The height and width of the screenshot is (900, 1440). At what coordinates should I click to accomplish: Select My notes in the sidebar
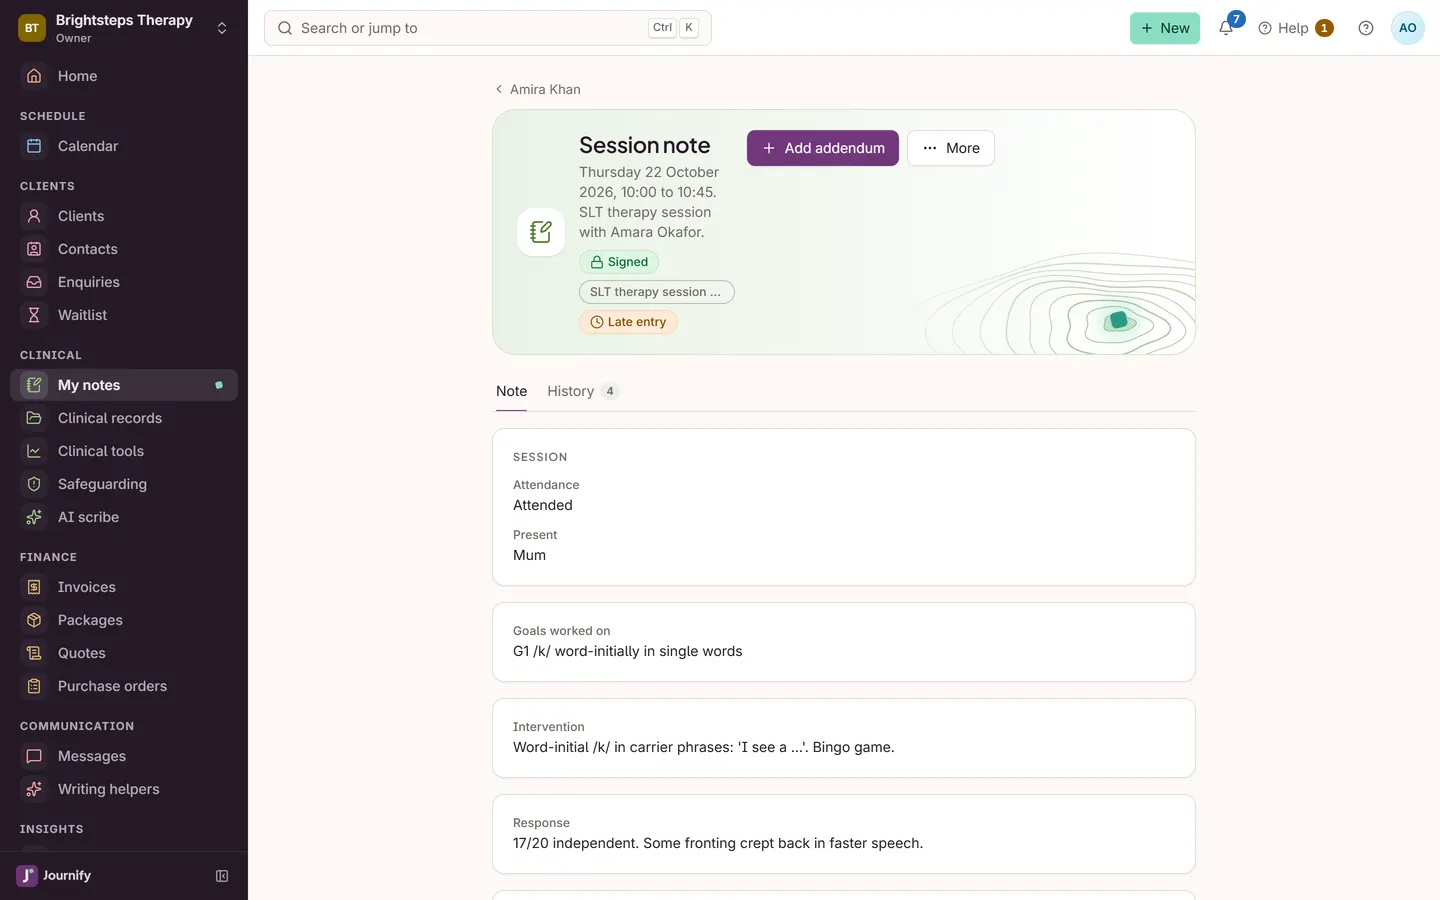click(x=124, y=385)
